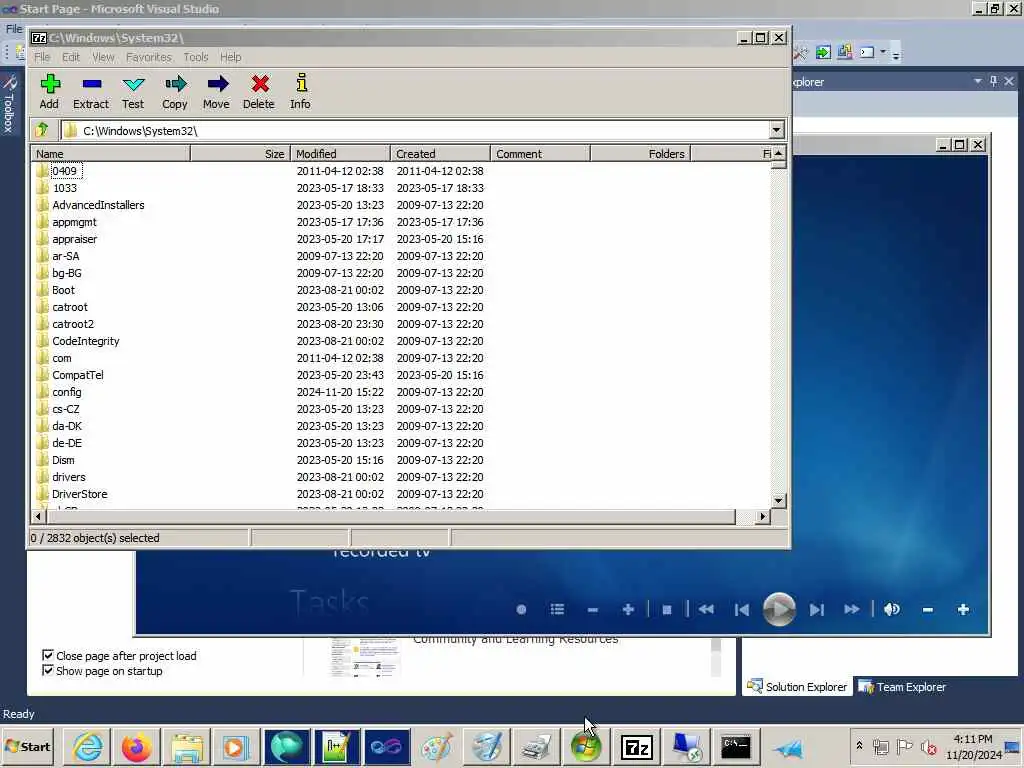Click the Media Center Play button

pos(779,609)
